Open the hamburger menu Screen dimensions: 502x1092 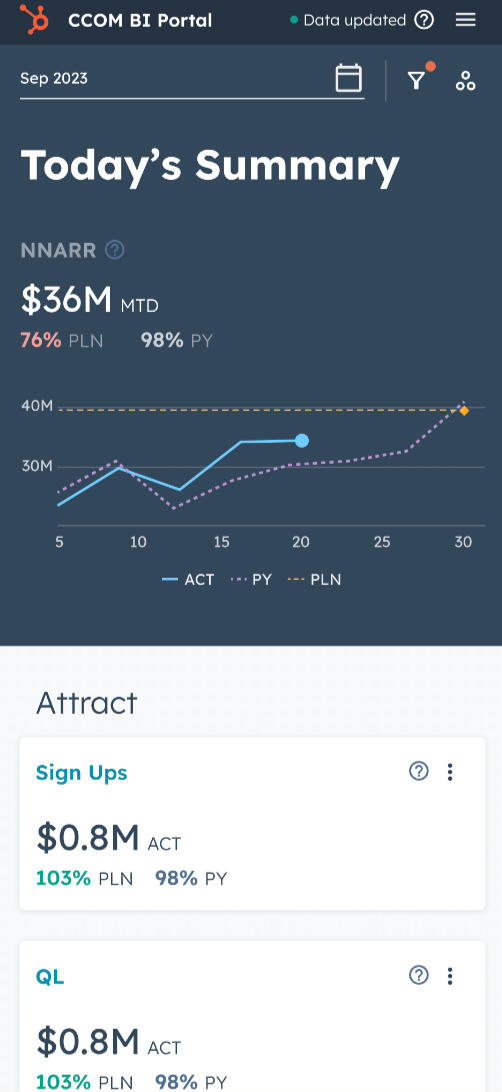point(466,20)
